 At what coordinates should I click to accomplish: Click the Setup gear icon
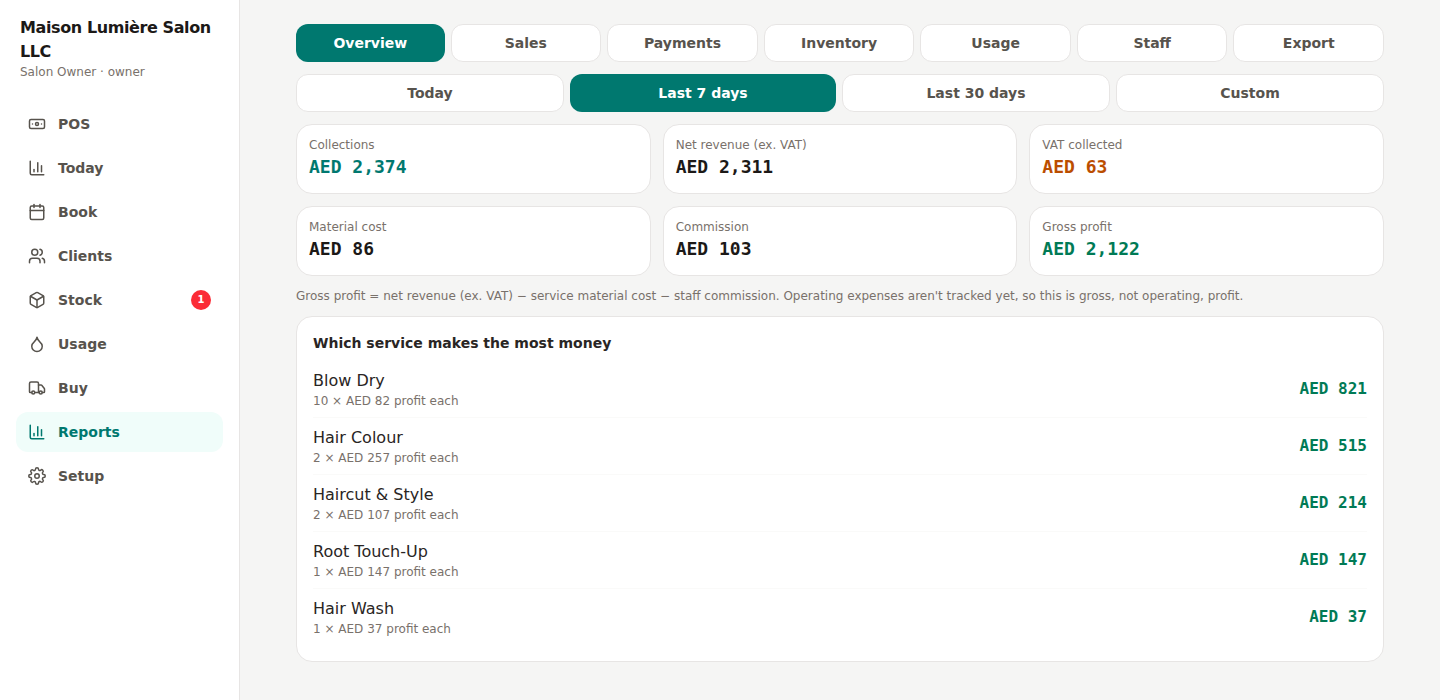(37, 476)
